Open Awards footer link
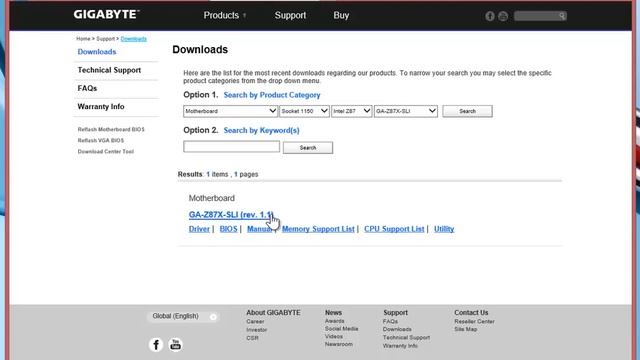Screen dimensions: 640x360 (334, 321)
